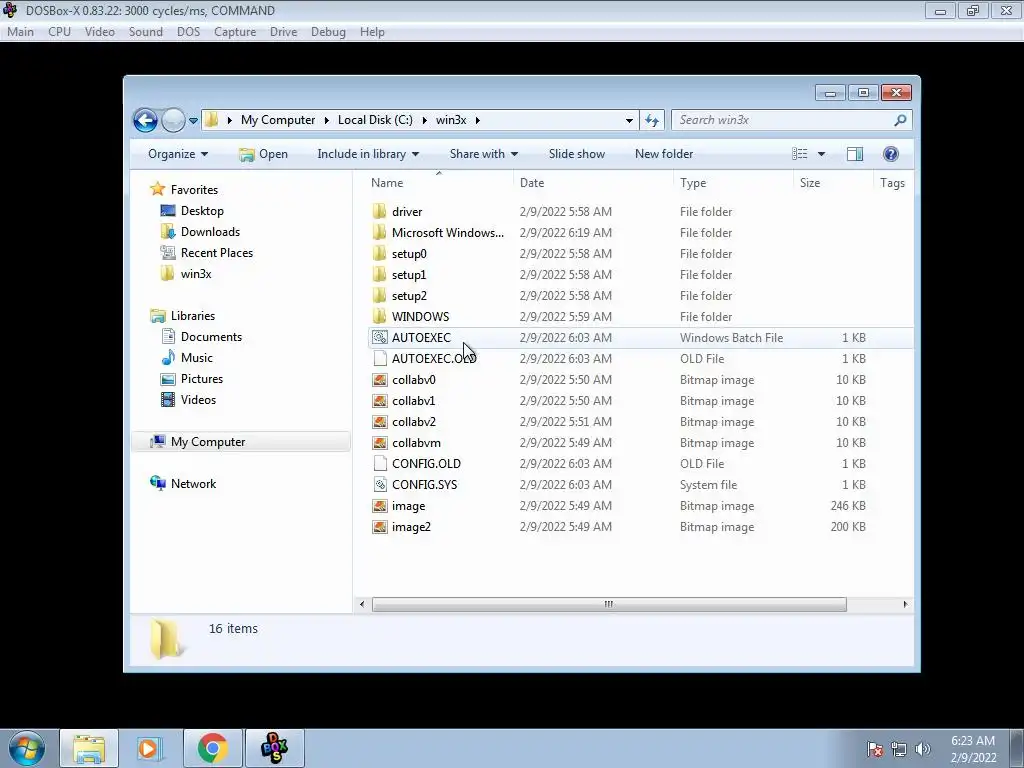
Task: Open the address bar history dropdown
Action: (x=629, y=120)
